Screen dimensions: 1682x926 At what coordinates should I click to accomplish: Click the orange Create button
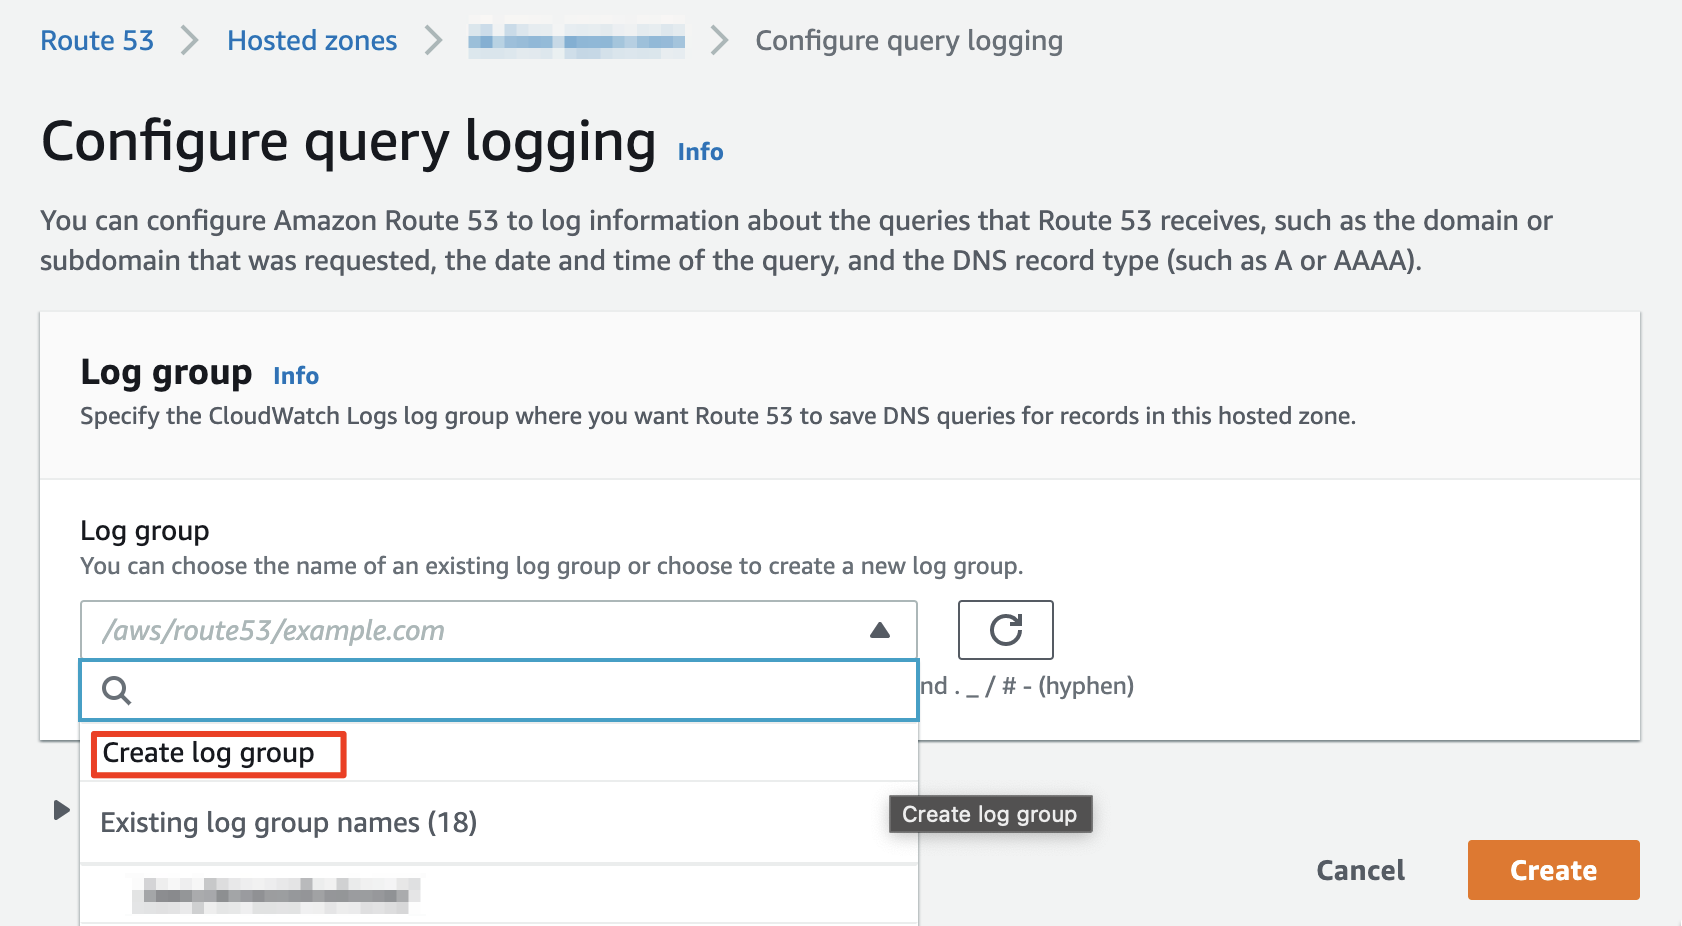pos(1553,870)
